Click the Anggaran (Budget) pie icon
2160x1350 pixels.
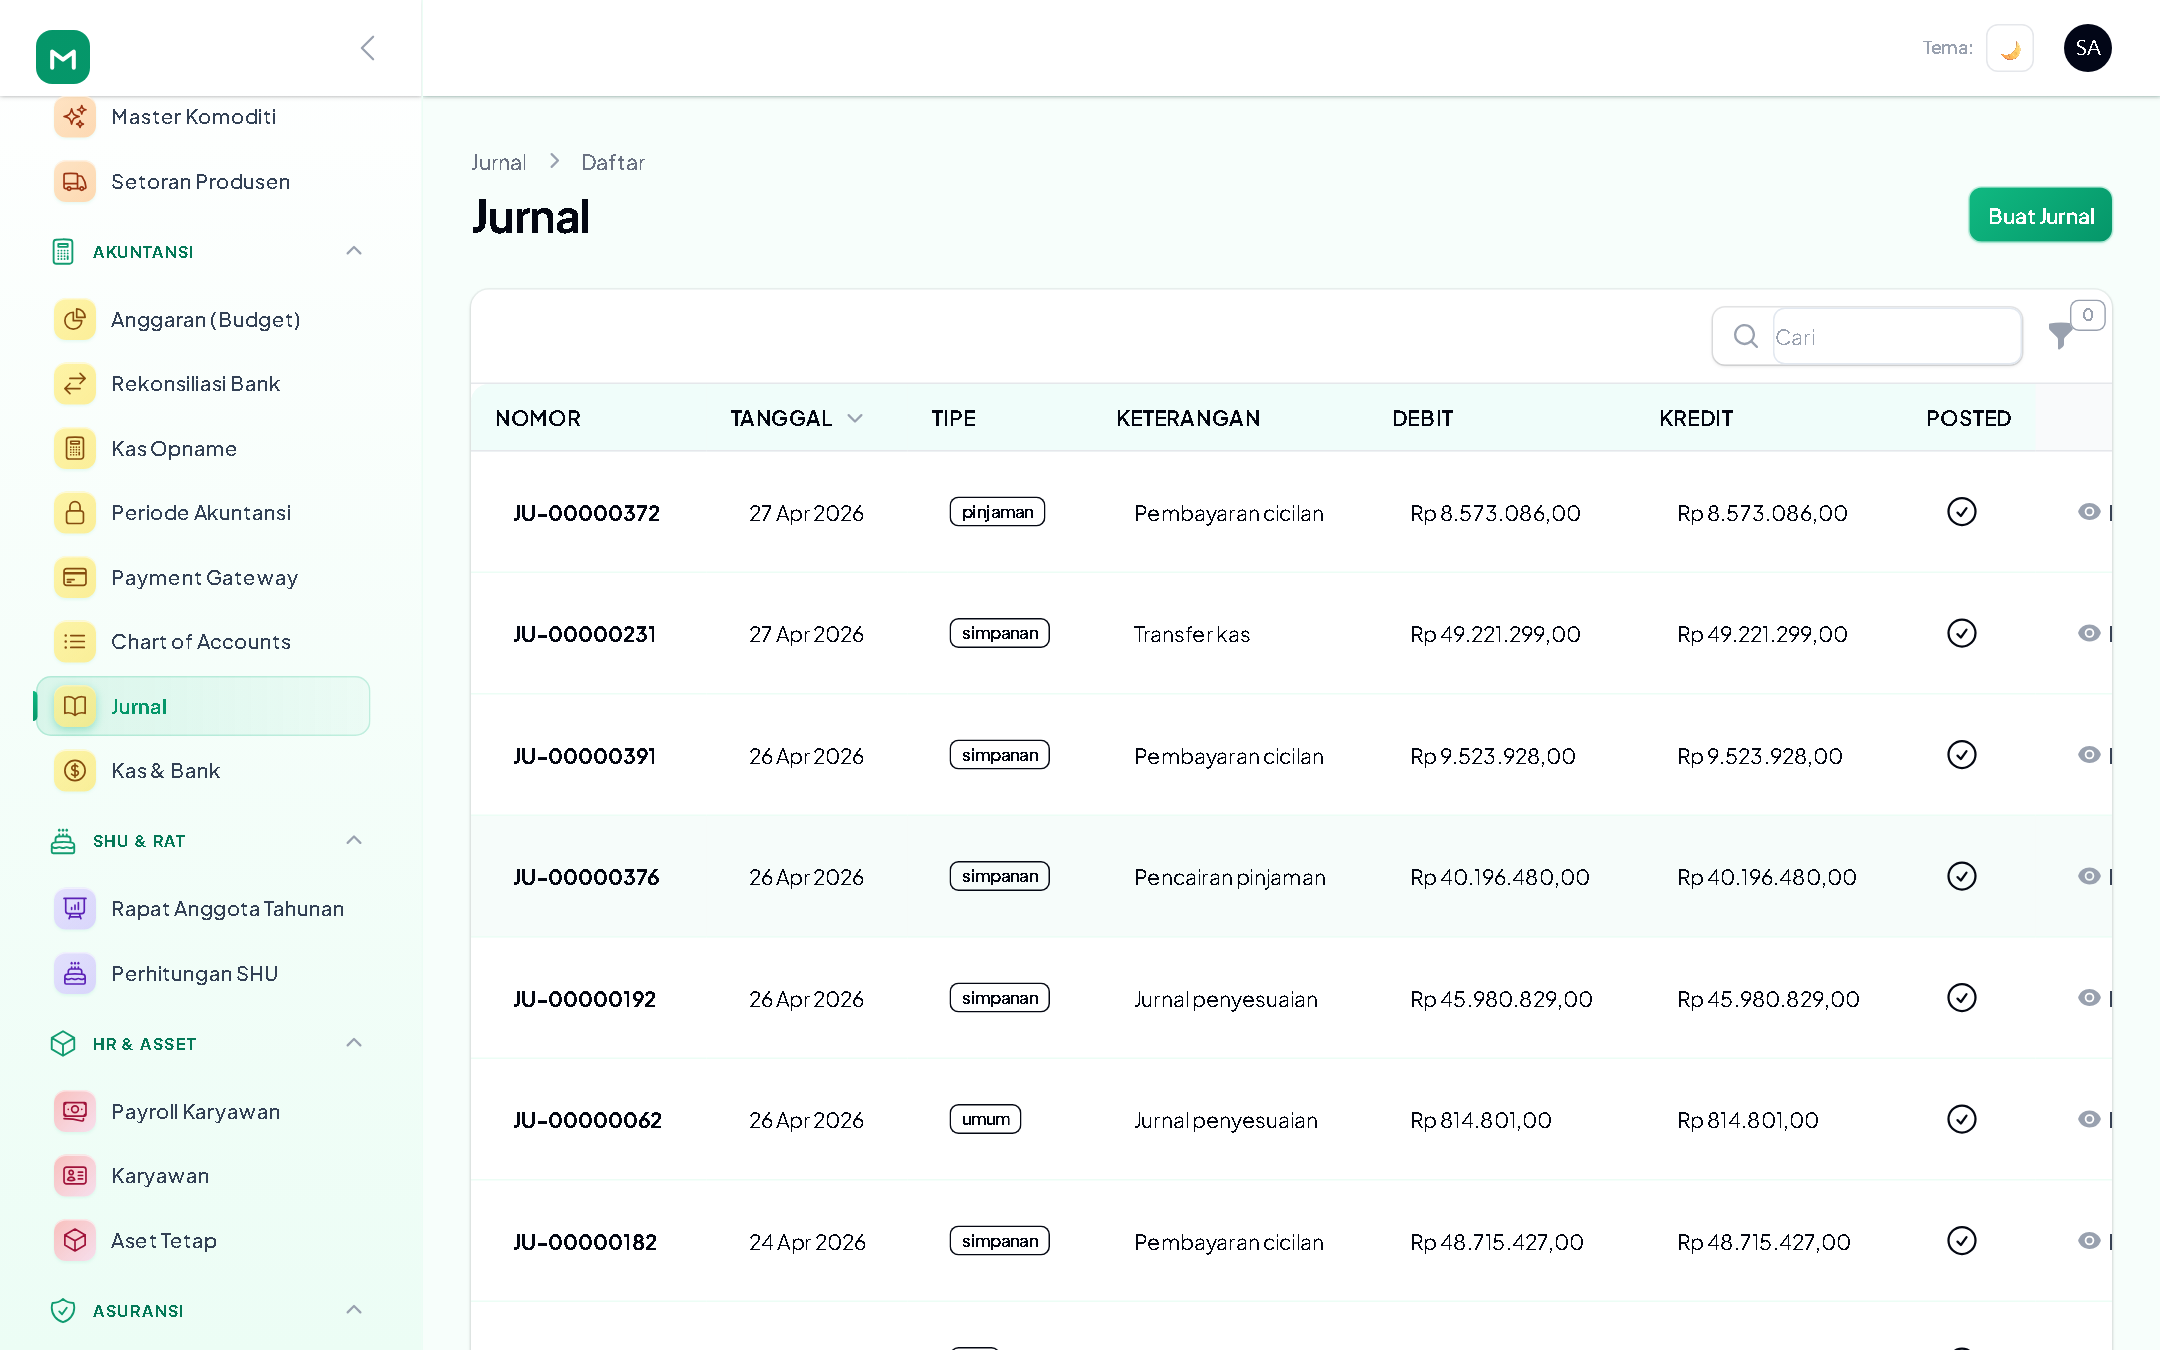75,320
